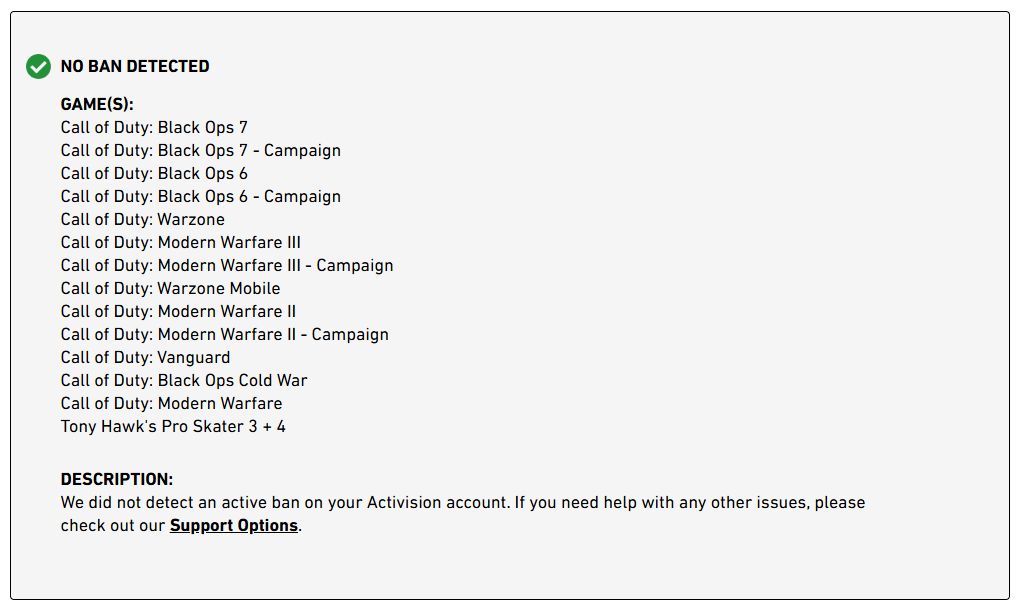1023x613 pixels.
Task: Select Black Ops Cold War entry
Action: [184, 381]
